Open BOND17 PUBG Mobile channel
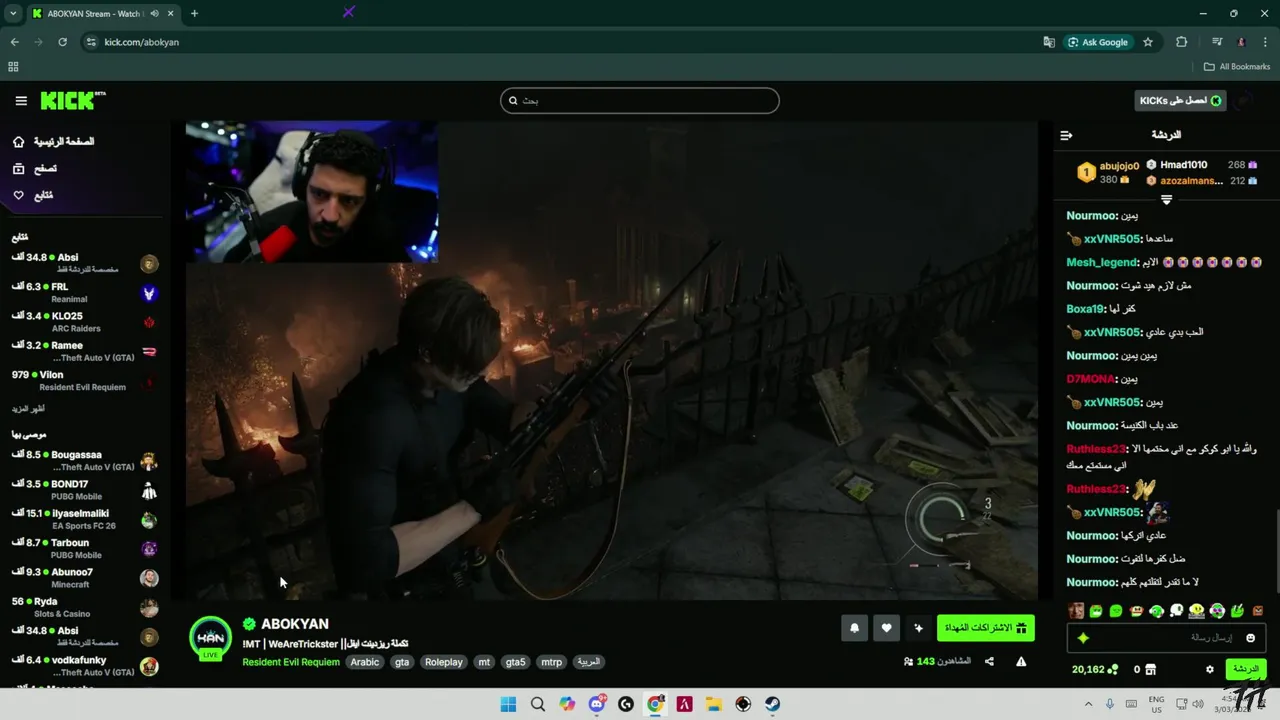This screenshot has height=720, width=1280. coord(84,490)
